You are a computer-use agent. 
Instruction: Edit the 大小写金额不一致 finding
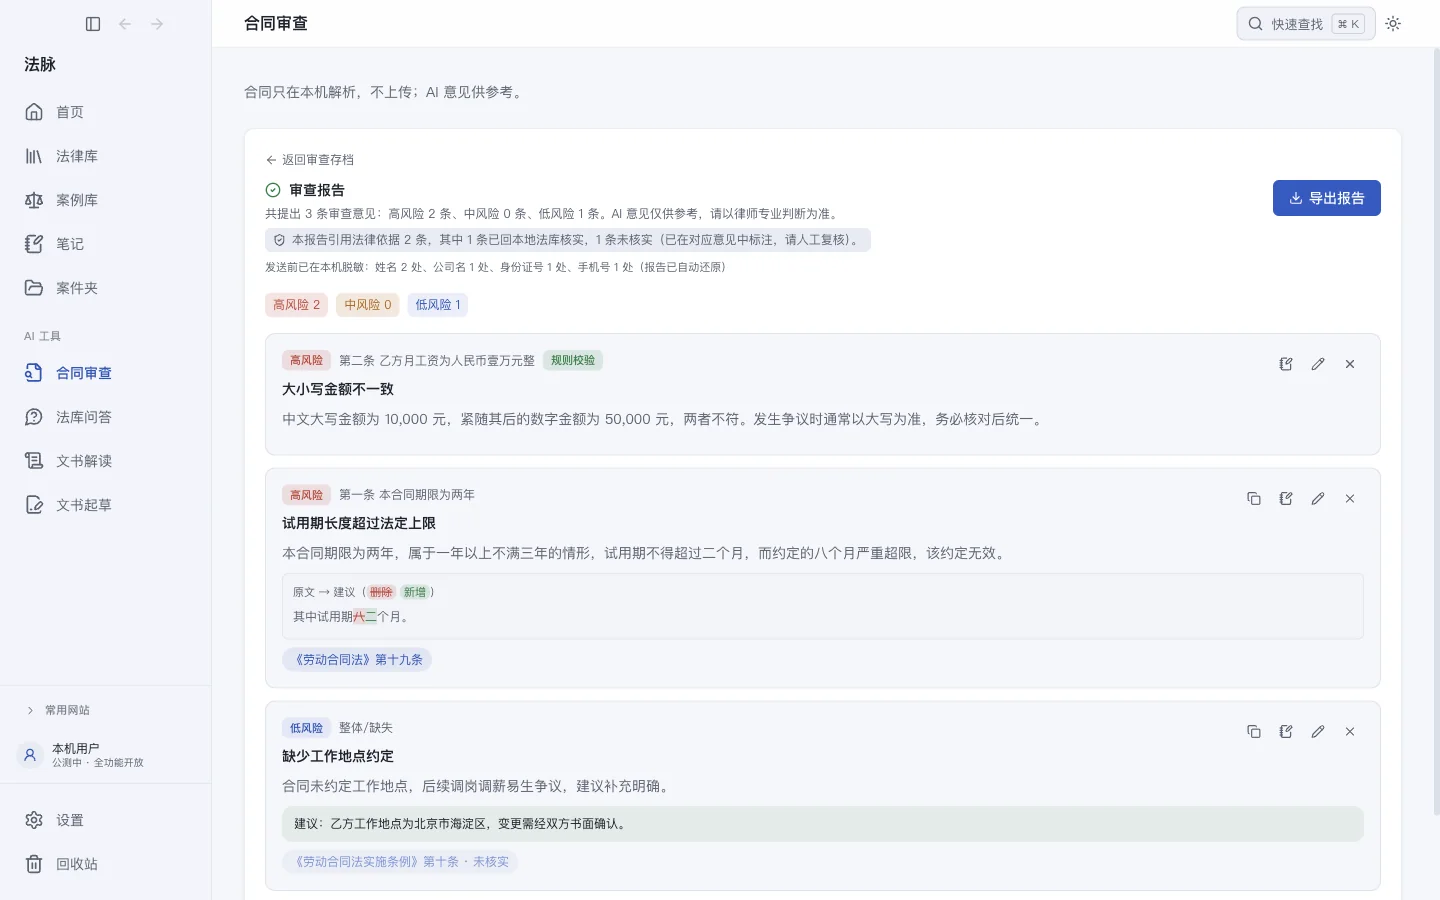click(x=1318, y=364)
